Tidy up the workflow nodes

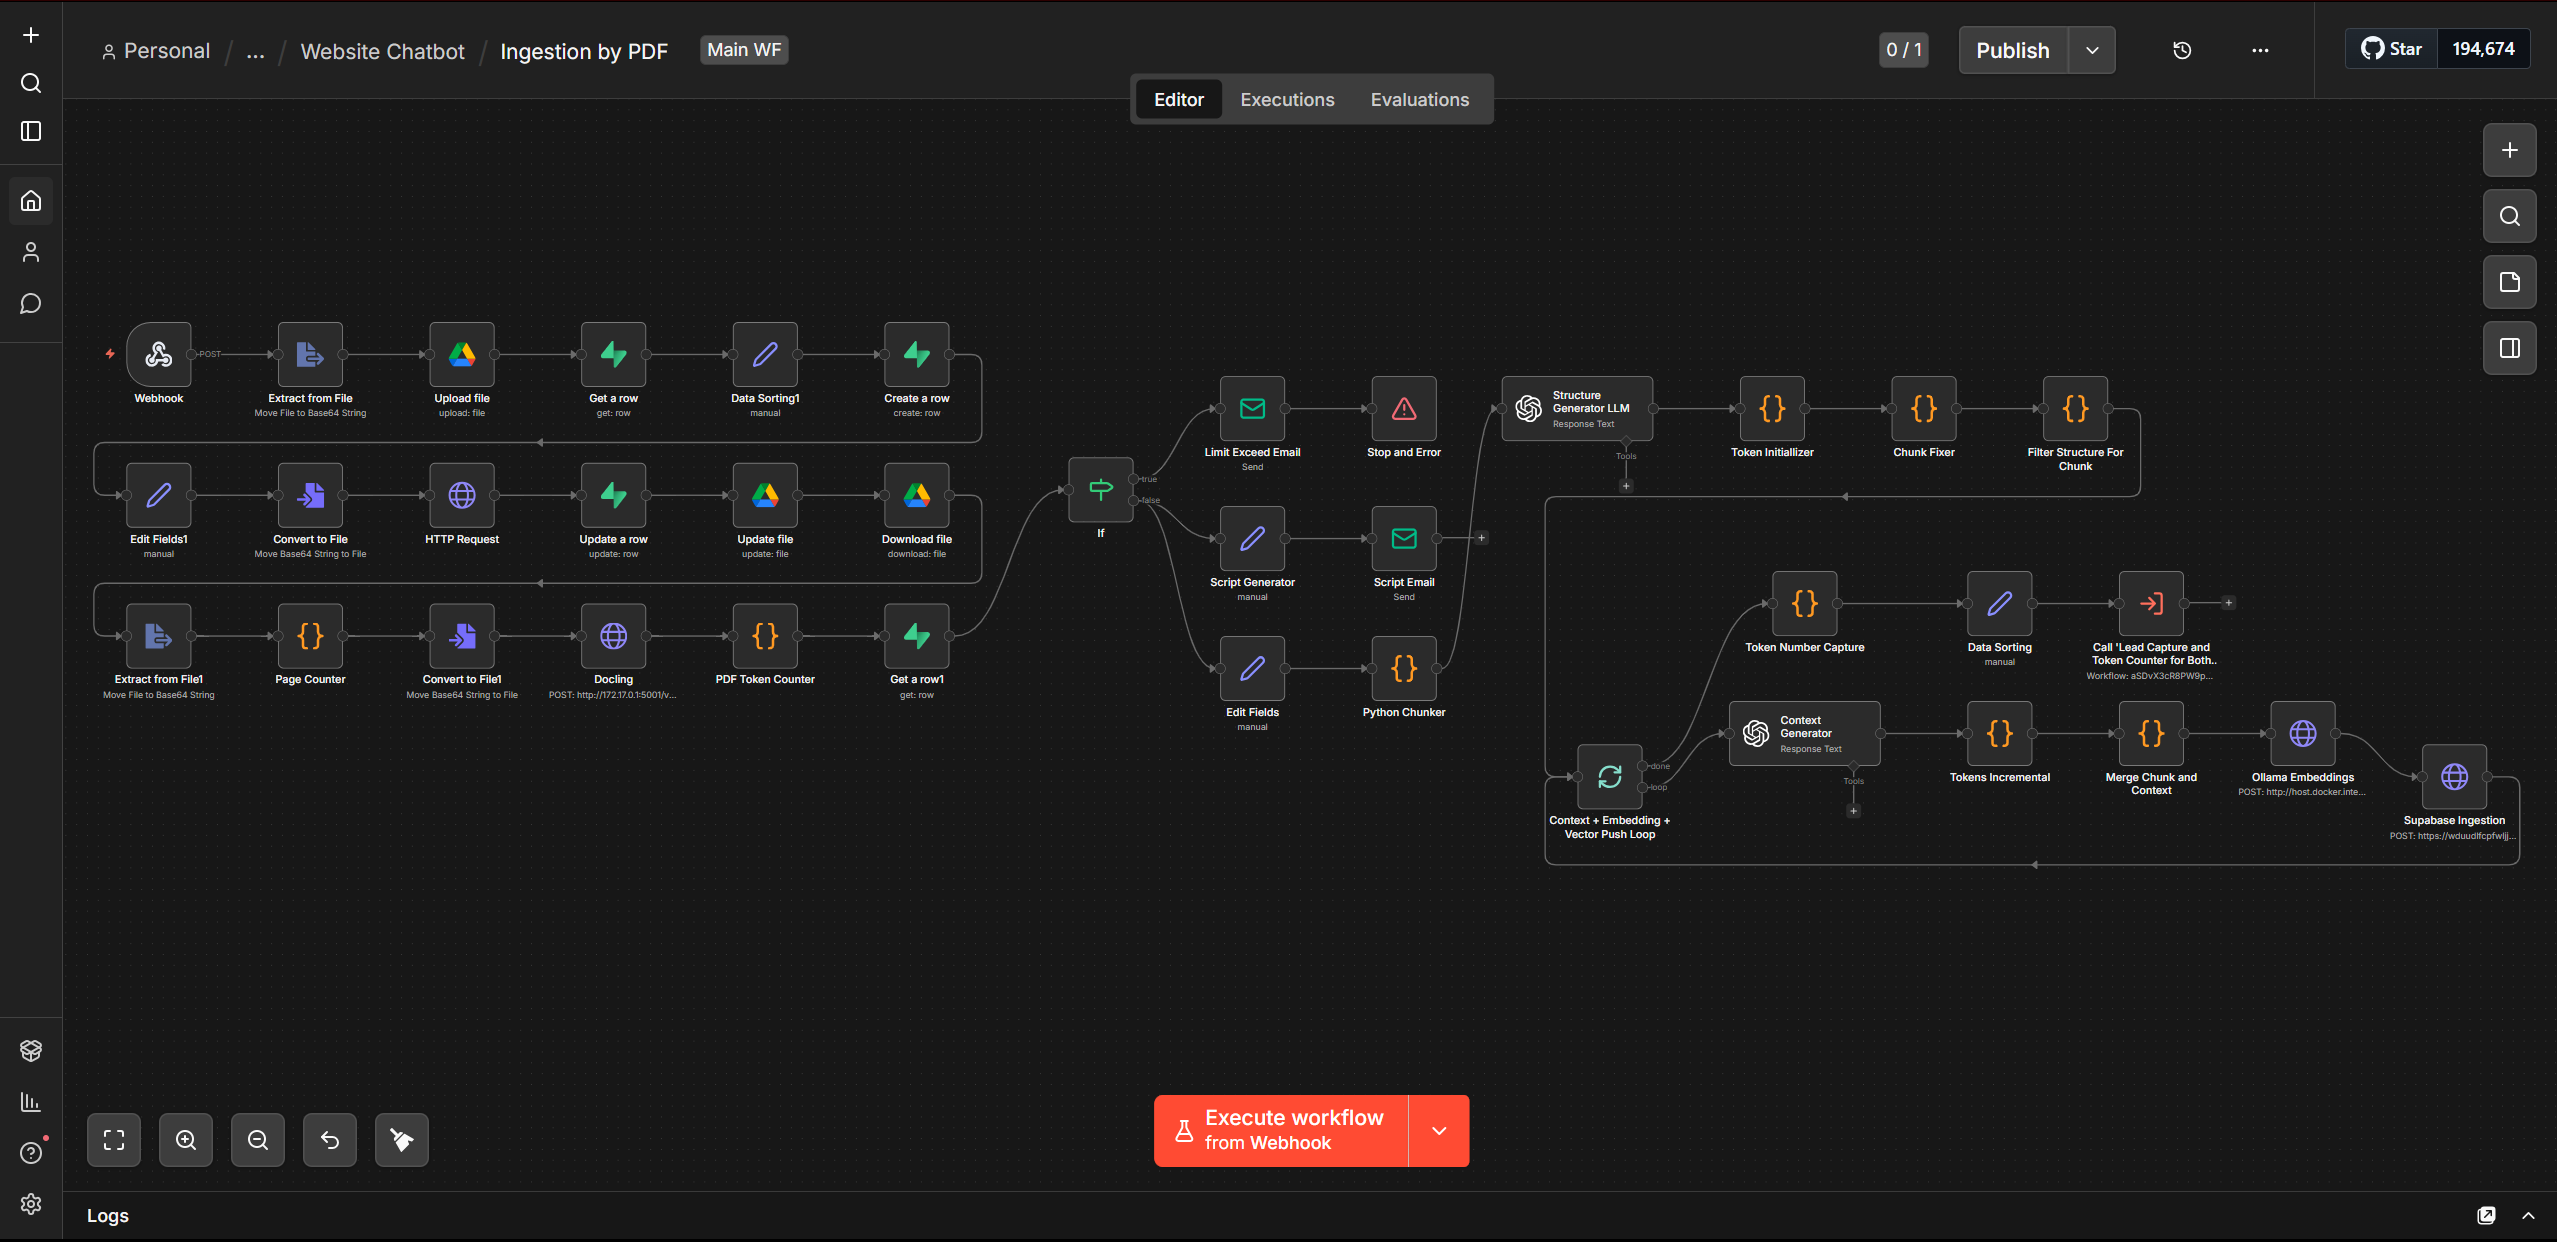click(402, 1140)
